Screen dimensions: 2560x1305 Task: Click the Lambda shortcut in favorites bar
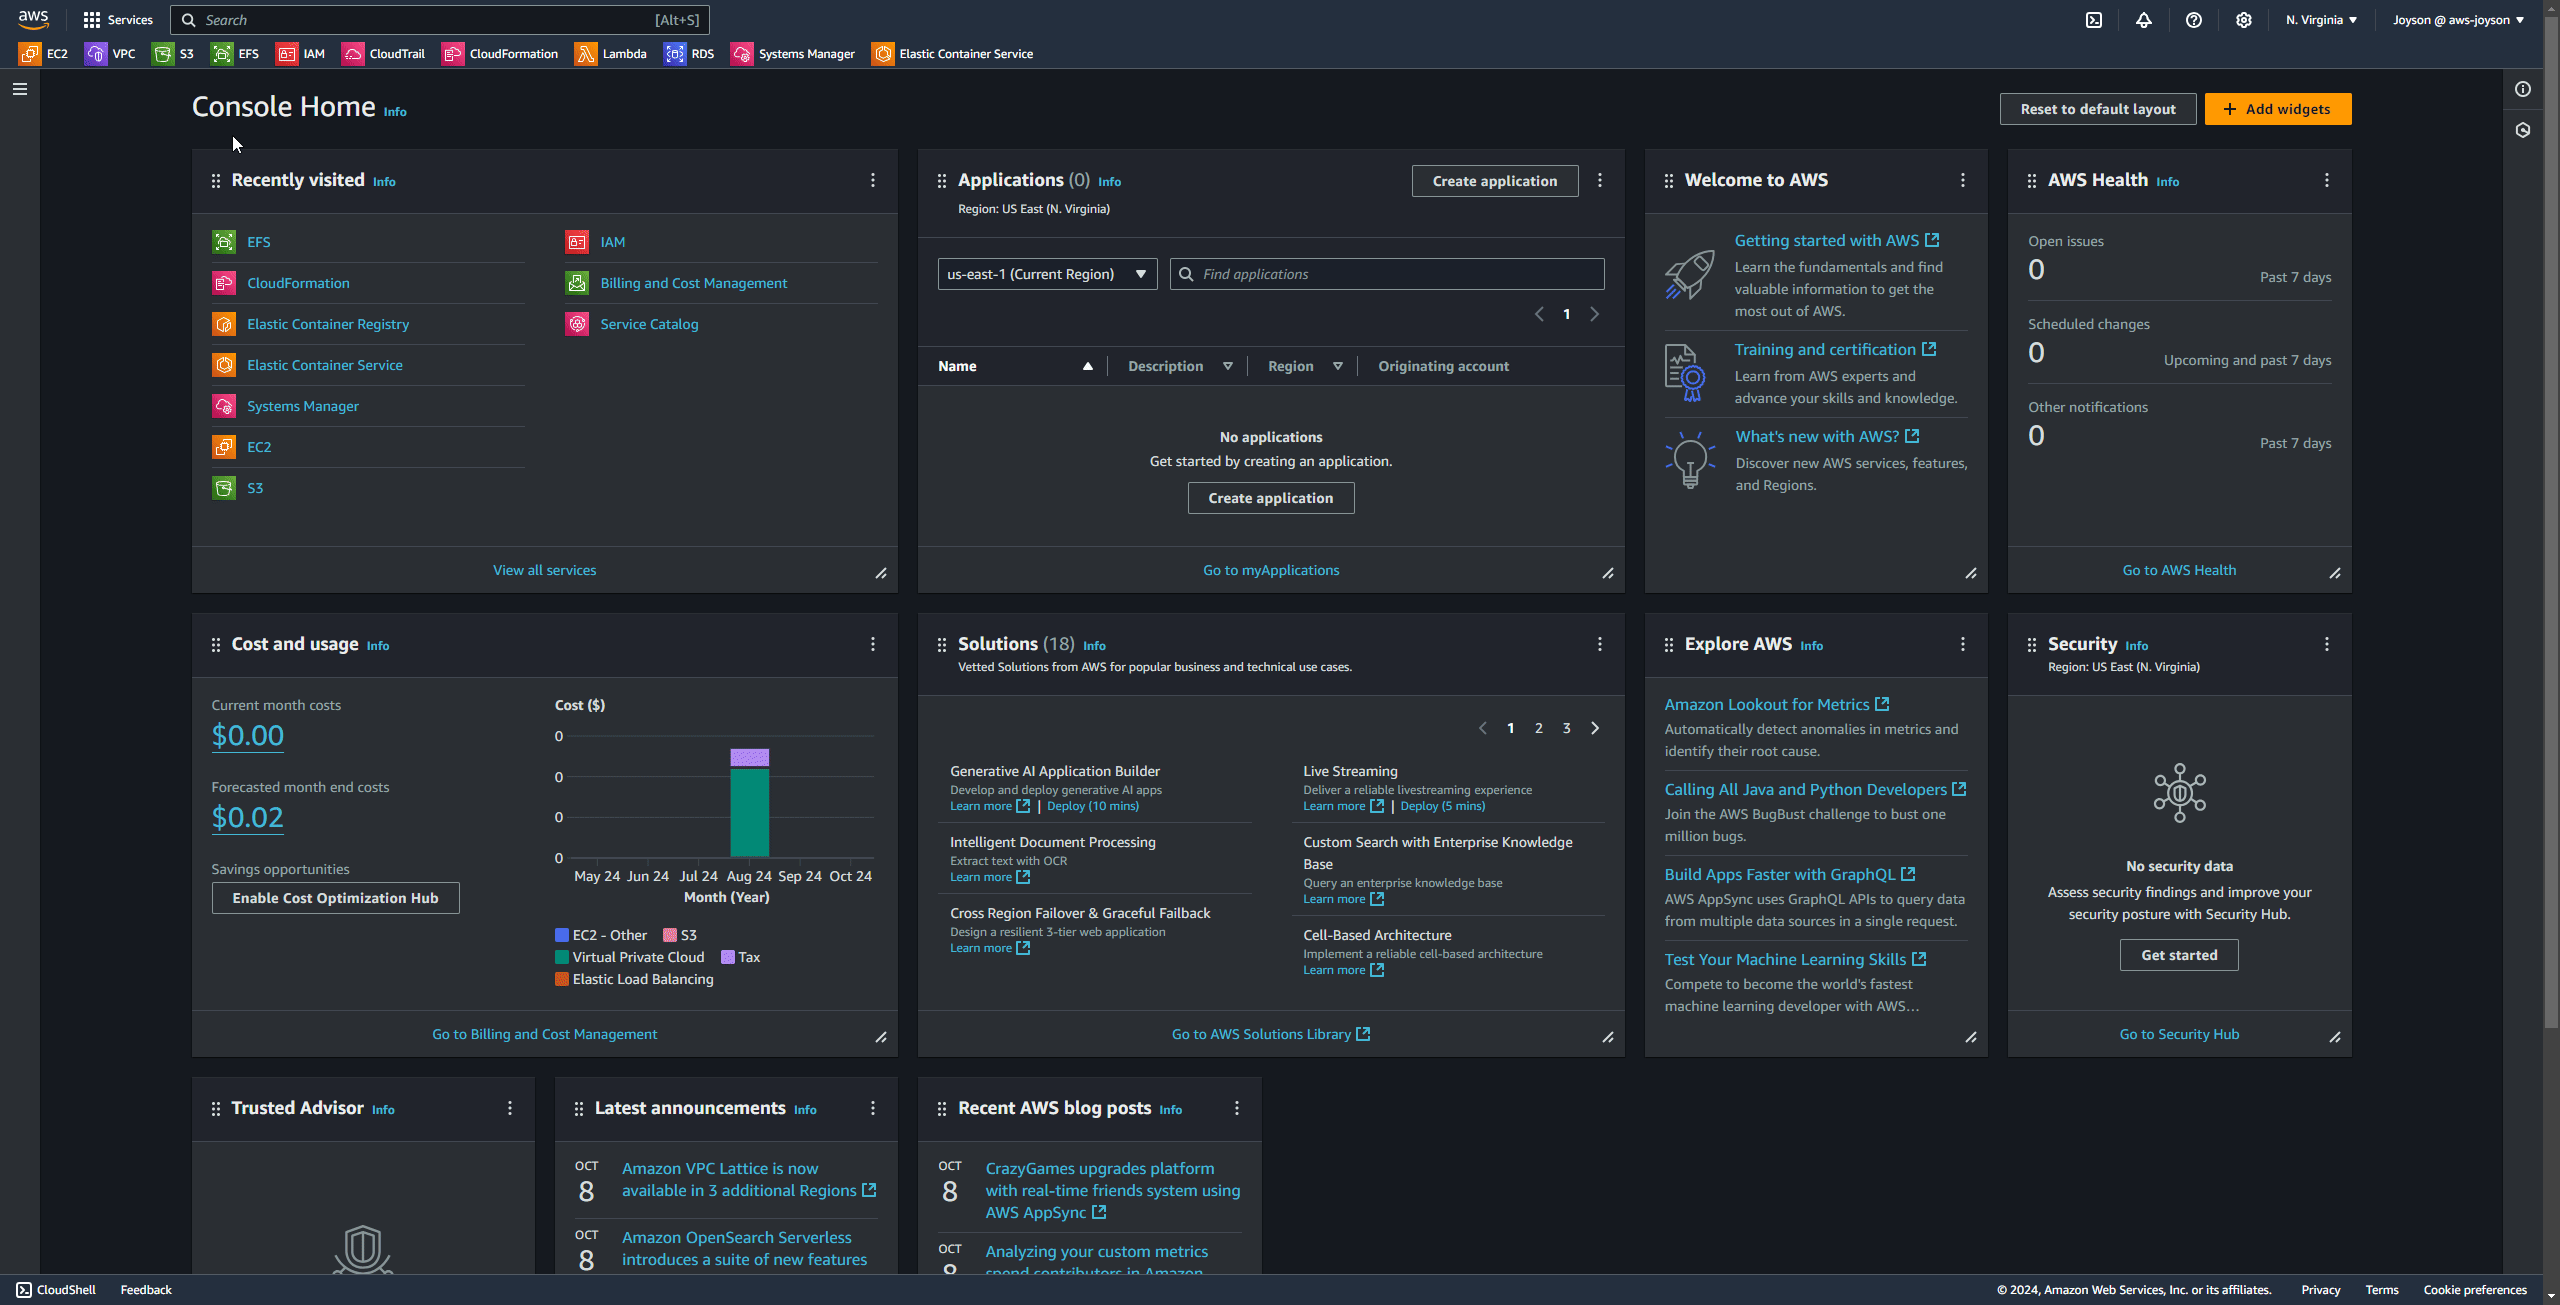tap(610, 54)
